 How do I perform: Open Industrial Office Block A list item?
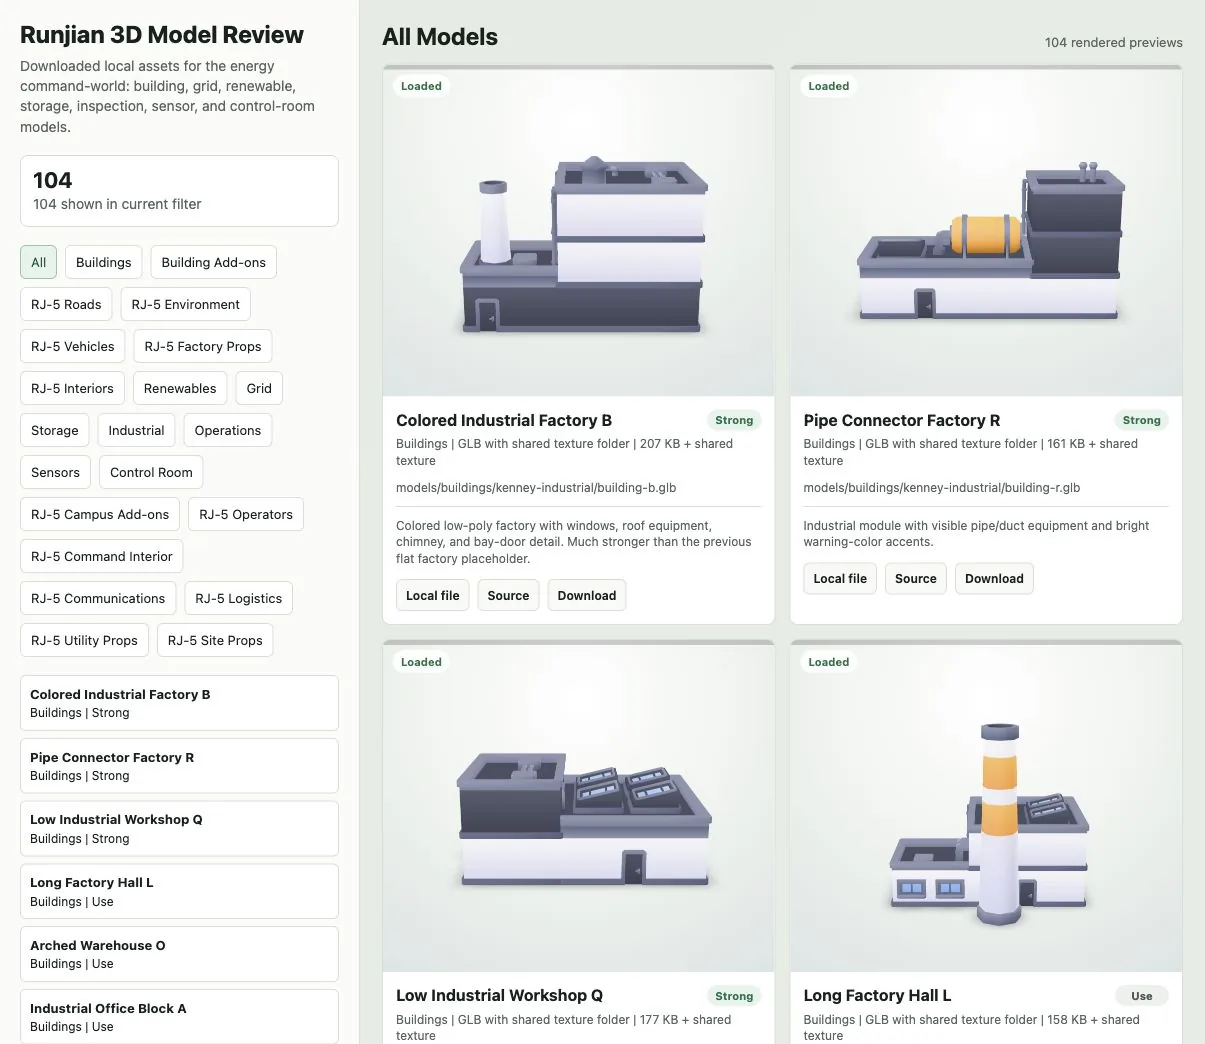coord(179,1016)
